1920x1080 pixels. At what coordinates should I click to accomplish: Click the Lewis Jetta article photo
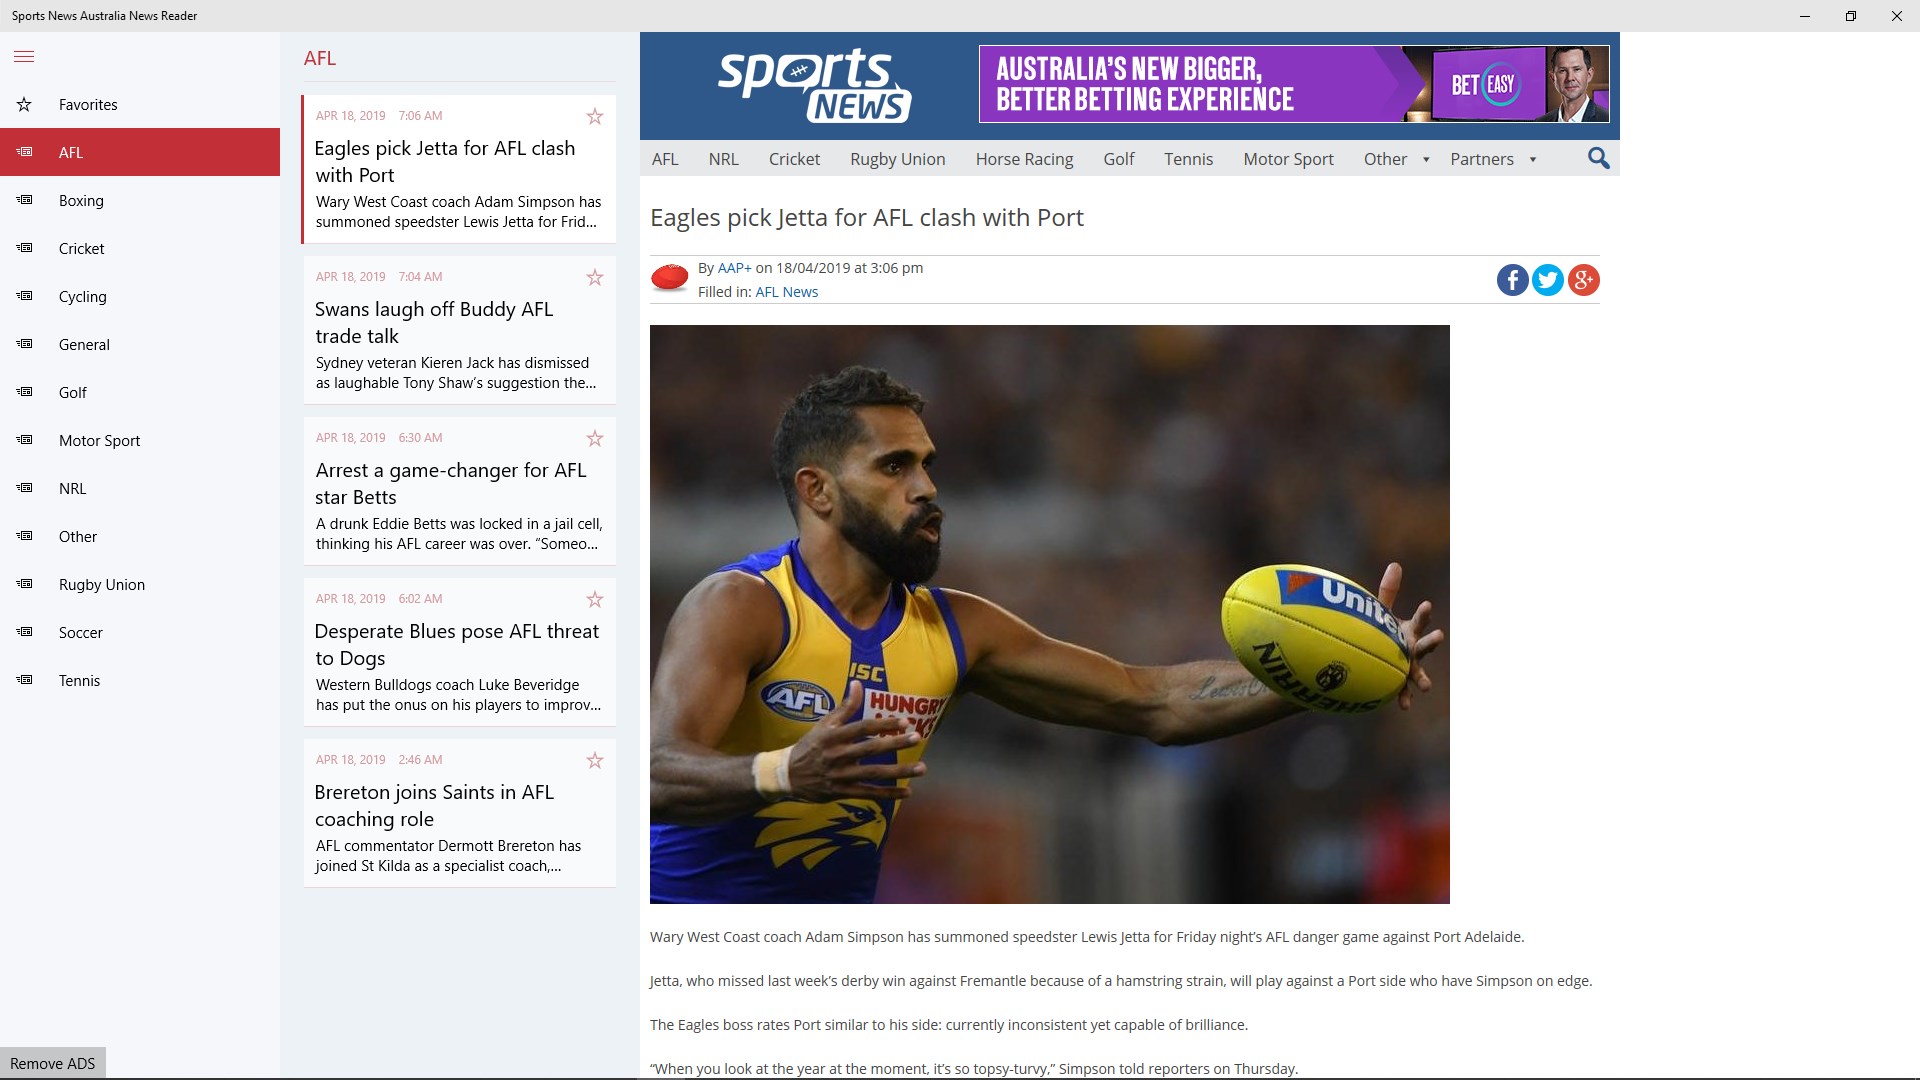click(x=1049, y=614)
